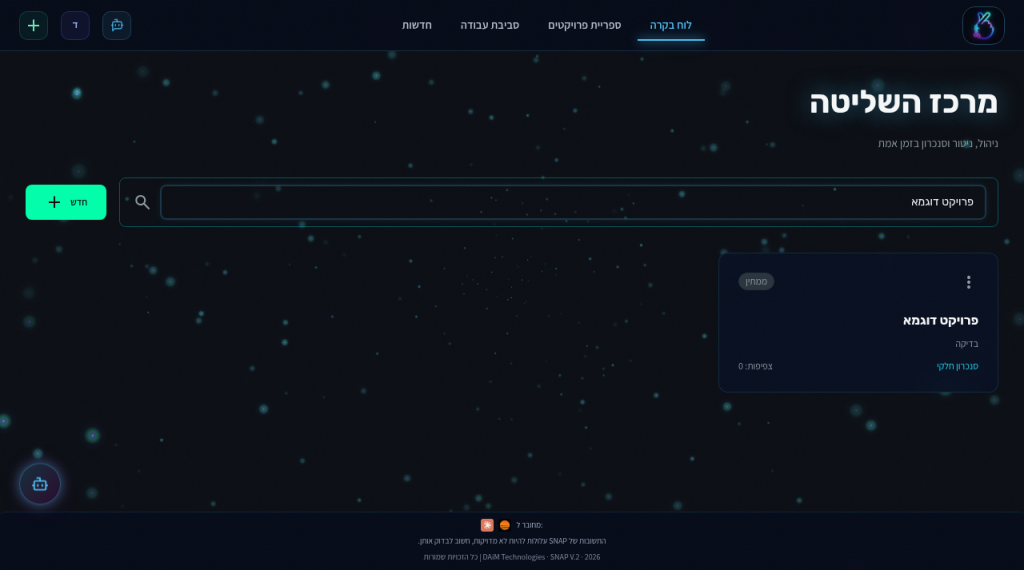Click the salmon starburst provider icon in footer

pyautogui.click(x=487, y=525)
